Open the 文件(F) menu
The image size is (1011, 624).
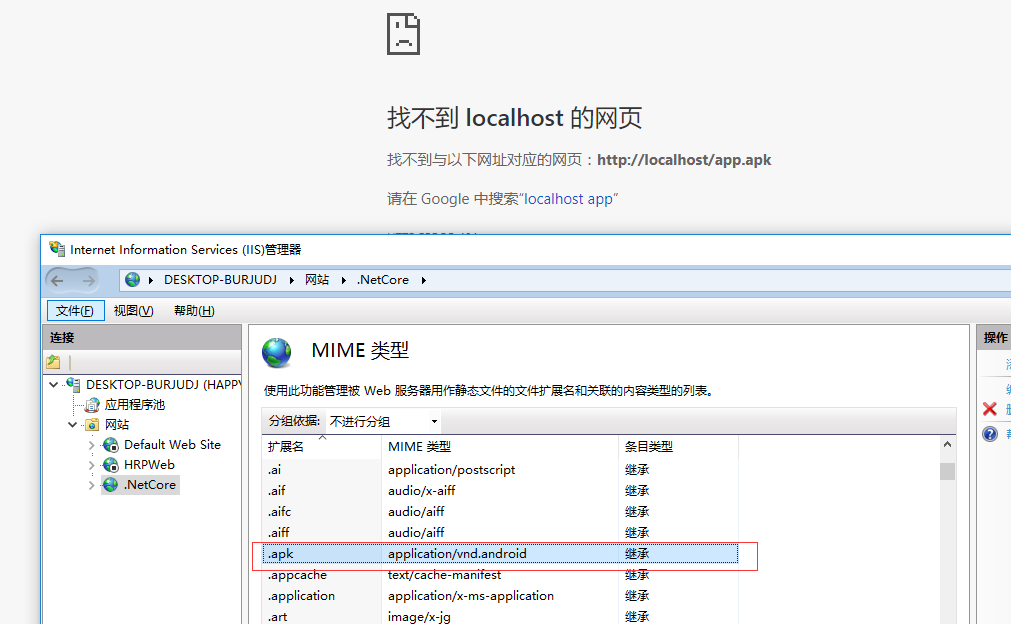click(75, 311)
